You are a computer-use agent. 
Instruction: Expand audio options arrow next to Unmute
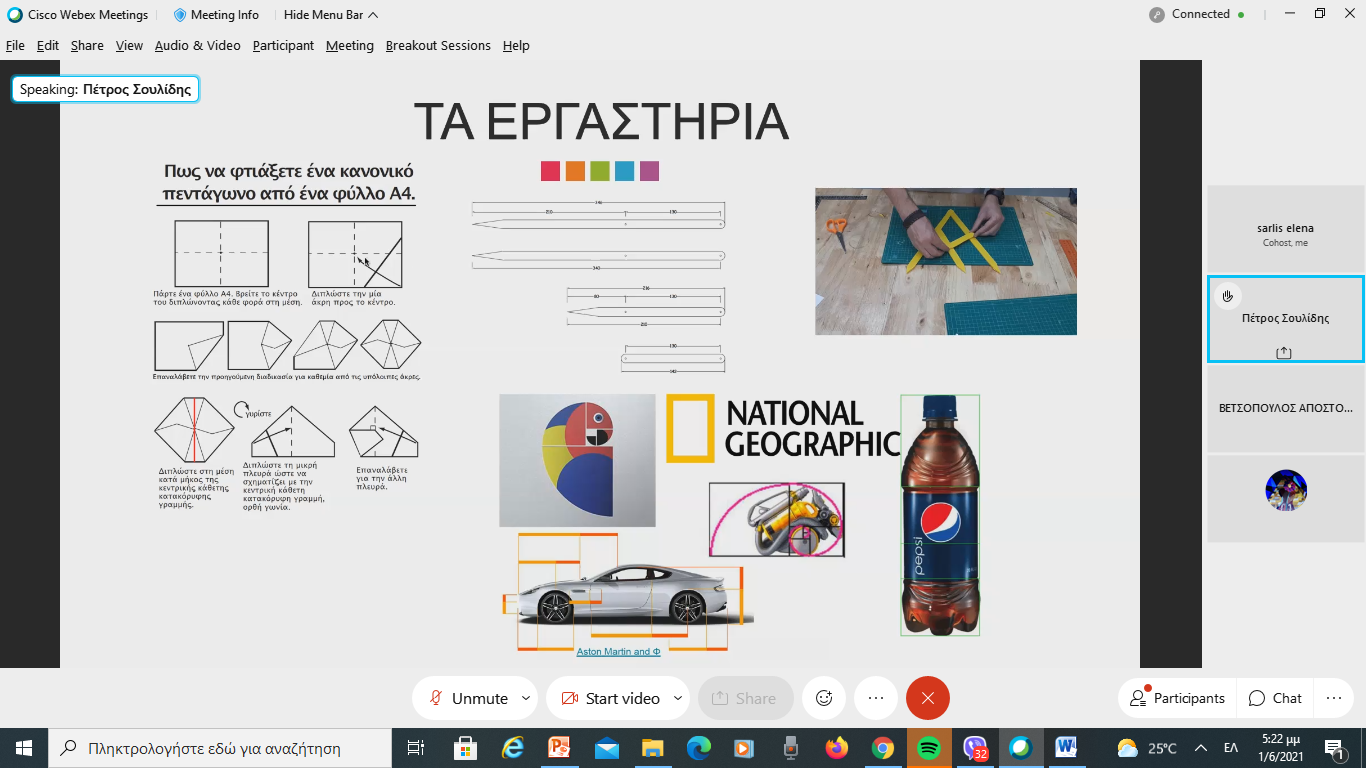tap(526, 698)
